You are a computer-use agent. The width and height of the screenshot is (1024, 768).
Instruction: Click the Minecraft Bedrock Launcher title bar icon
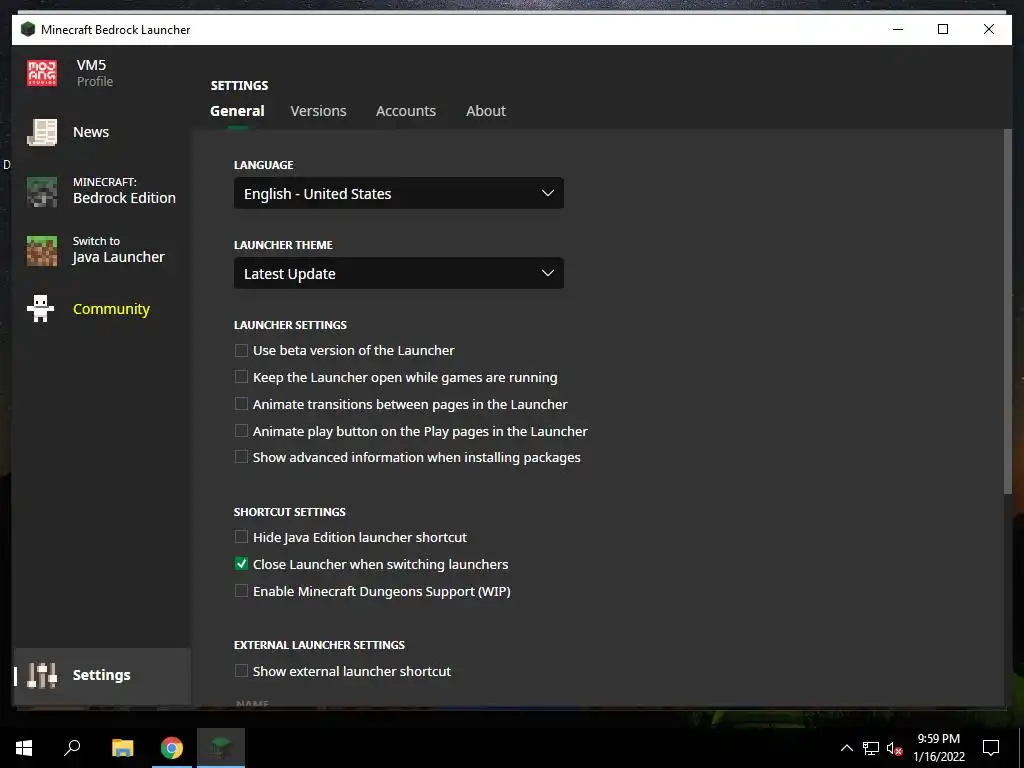(27, 29)
